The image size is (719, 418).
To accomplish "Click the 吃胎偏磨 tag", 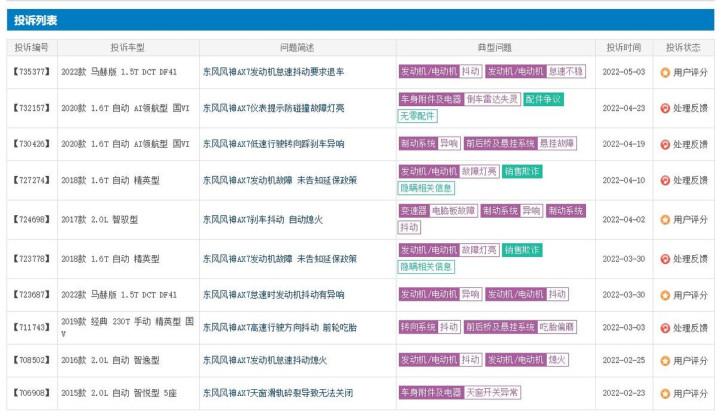I will click(557, 327).
